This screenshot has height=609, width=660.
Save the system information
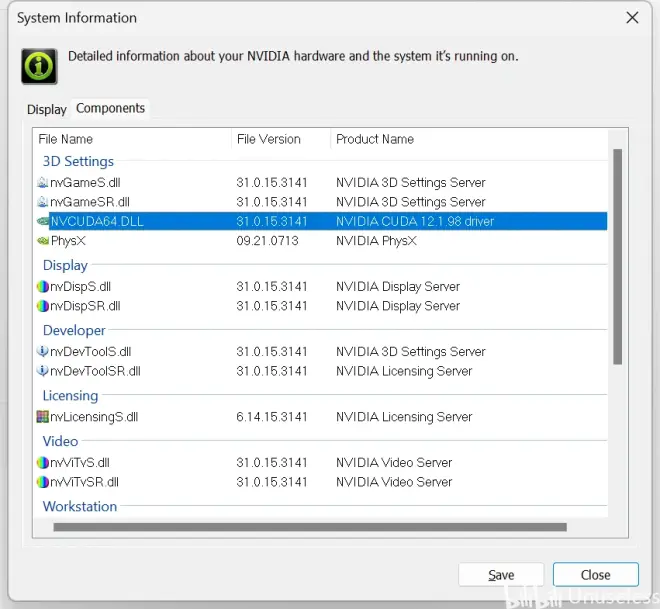(x=501, y=574)
